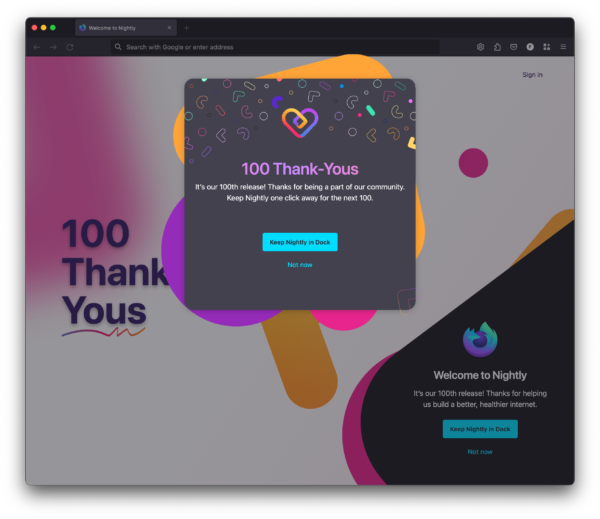
Task: Open a new tab with plus button
Action: (186, 28)
